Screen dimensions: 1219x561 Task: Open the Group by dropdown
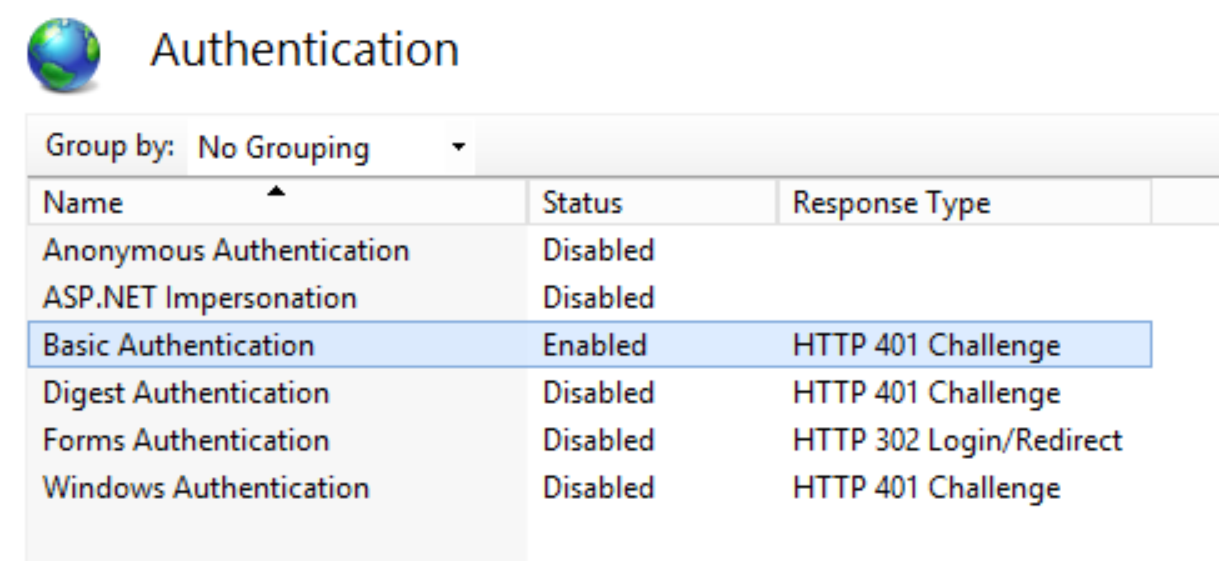330,148
